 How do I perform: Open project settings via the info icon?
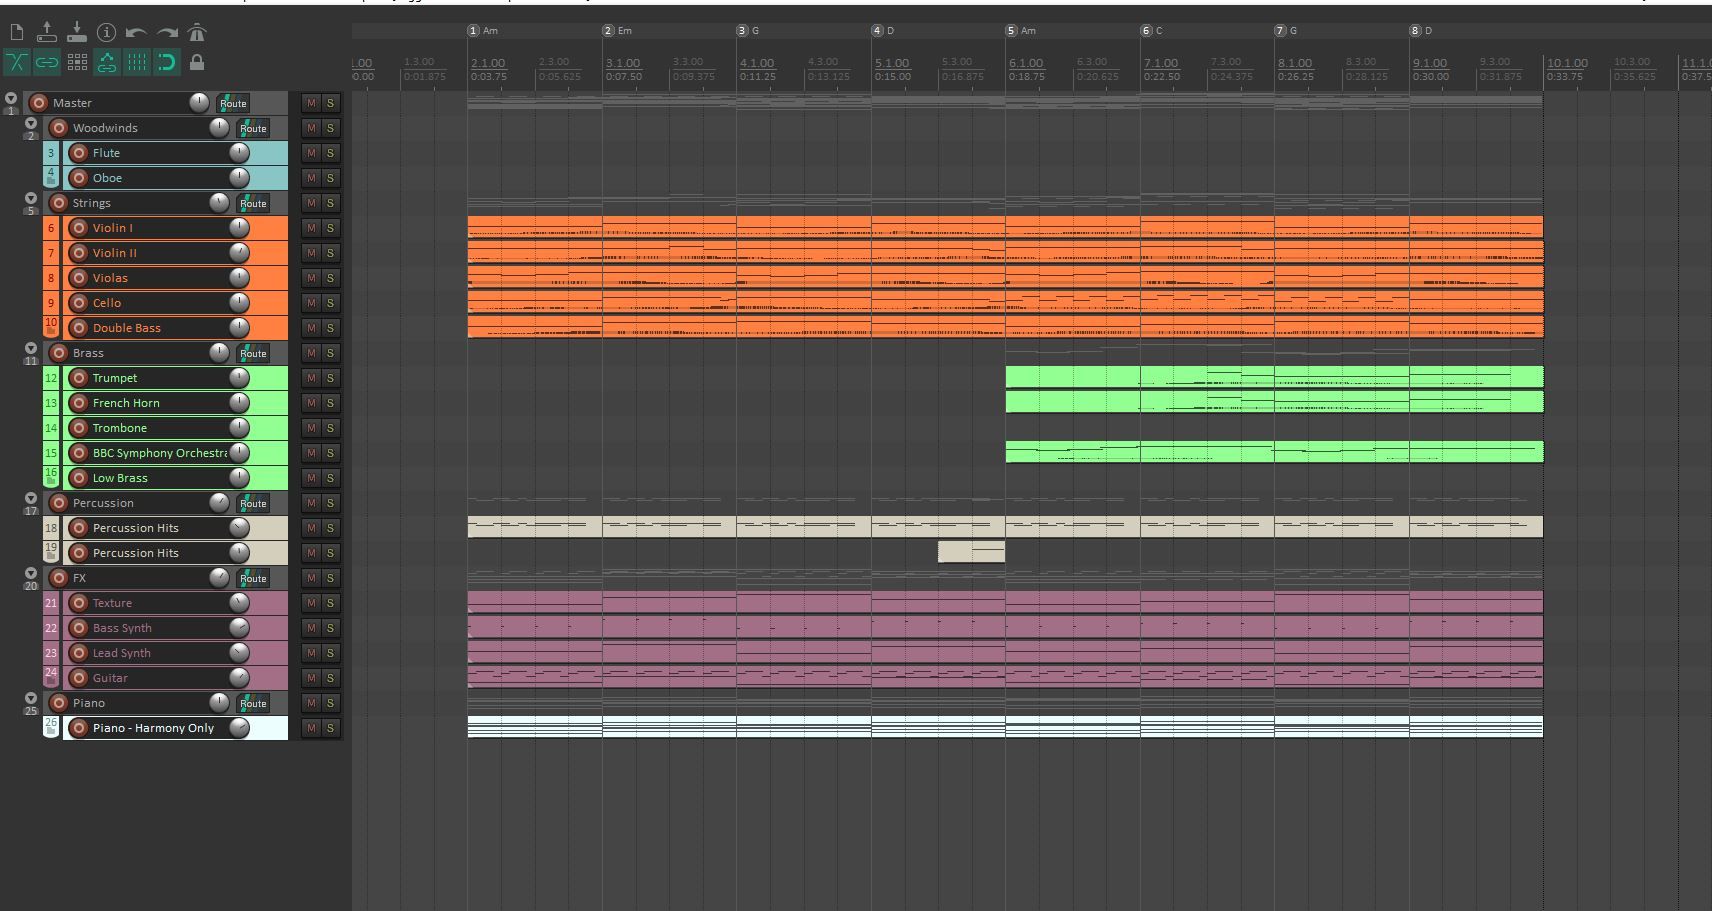coord(105,32)
